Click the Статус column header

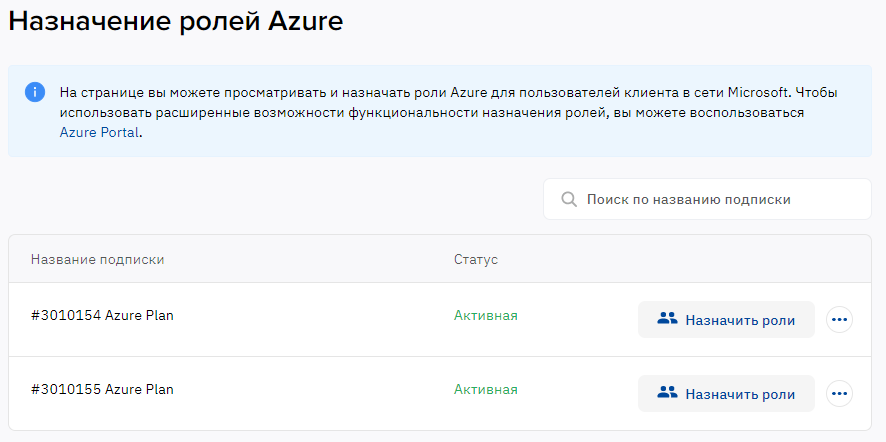[x=476, y=259]
